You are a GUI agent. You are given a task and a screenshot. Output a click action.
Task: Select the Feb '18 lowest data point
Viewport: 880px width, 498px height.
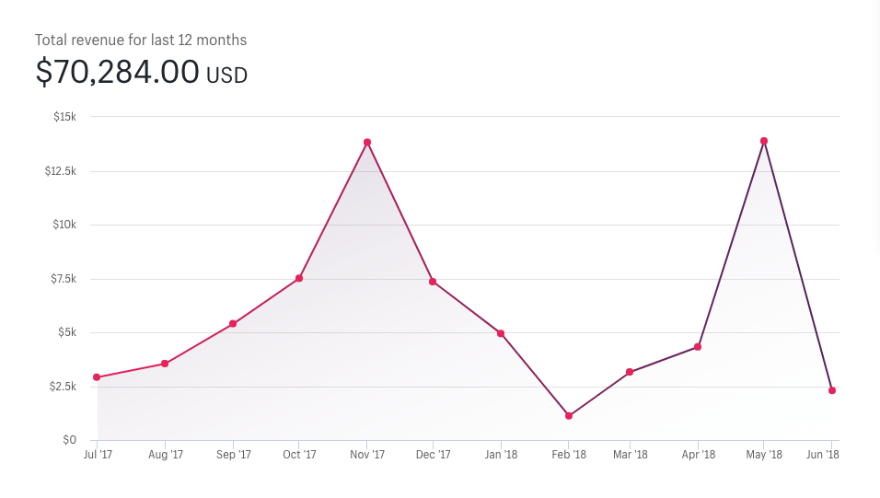pyautogui.click(x=568, y=416)
